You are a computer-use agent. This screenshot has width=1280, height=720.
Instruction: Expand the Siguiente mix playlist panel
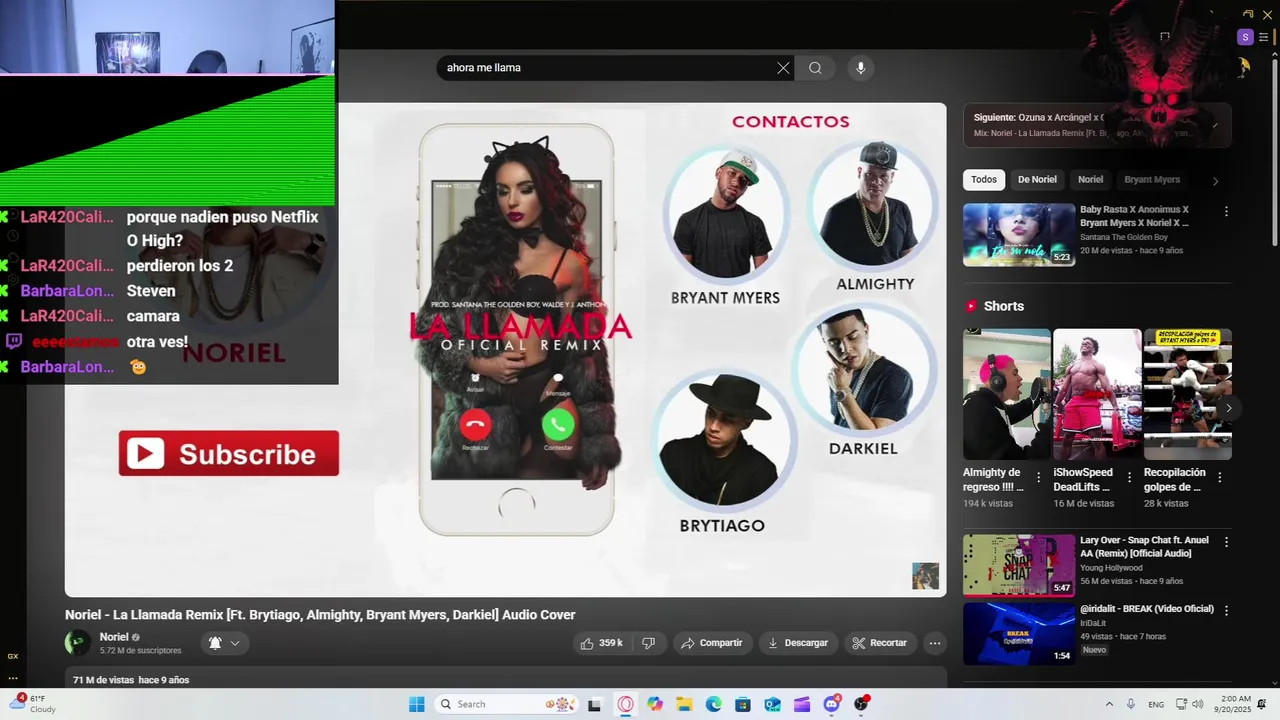pyautogui.click(x=1214, y=125)
